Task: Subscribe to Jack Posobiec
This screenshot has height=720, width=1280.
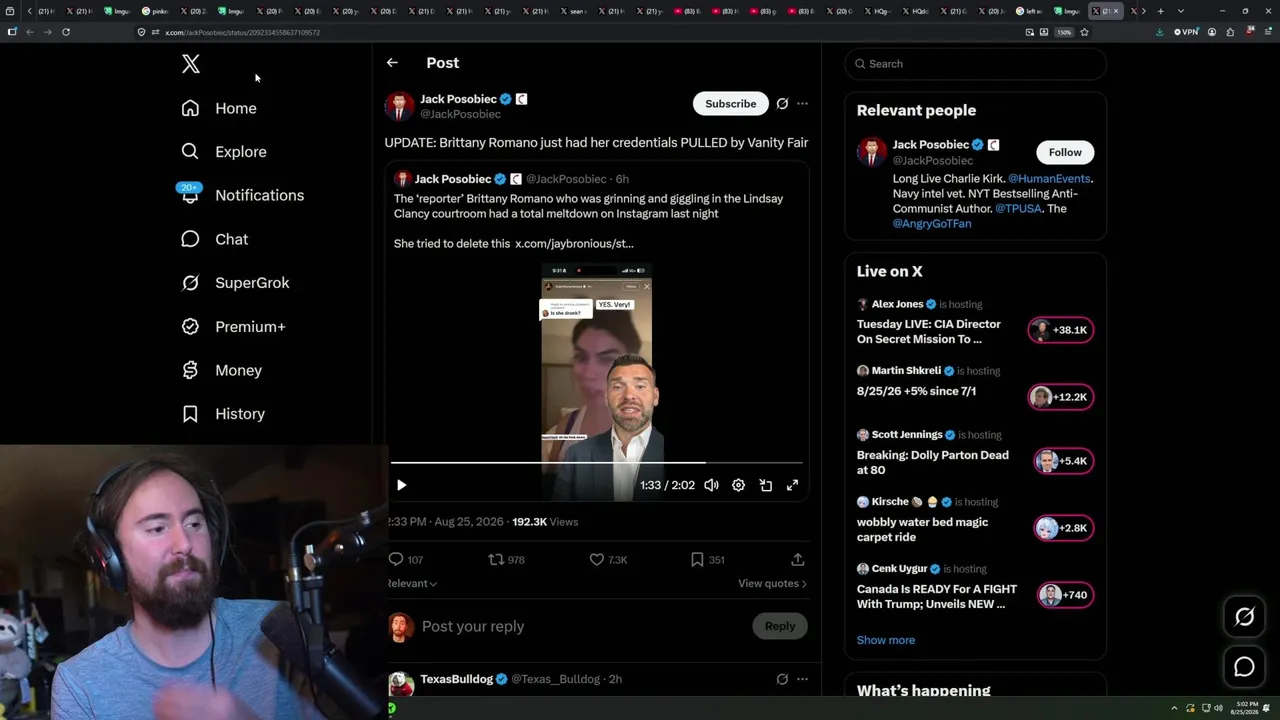Action: 730,104
